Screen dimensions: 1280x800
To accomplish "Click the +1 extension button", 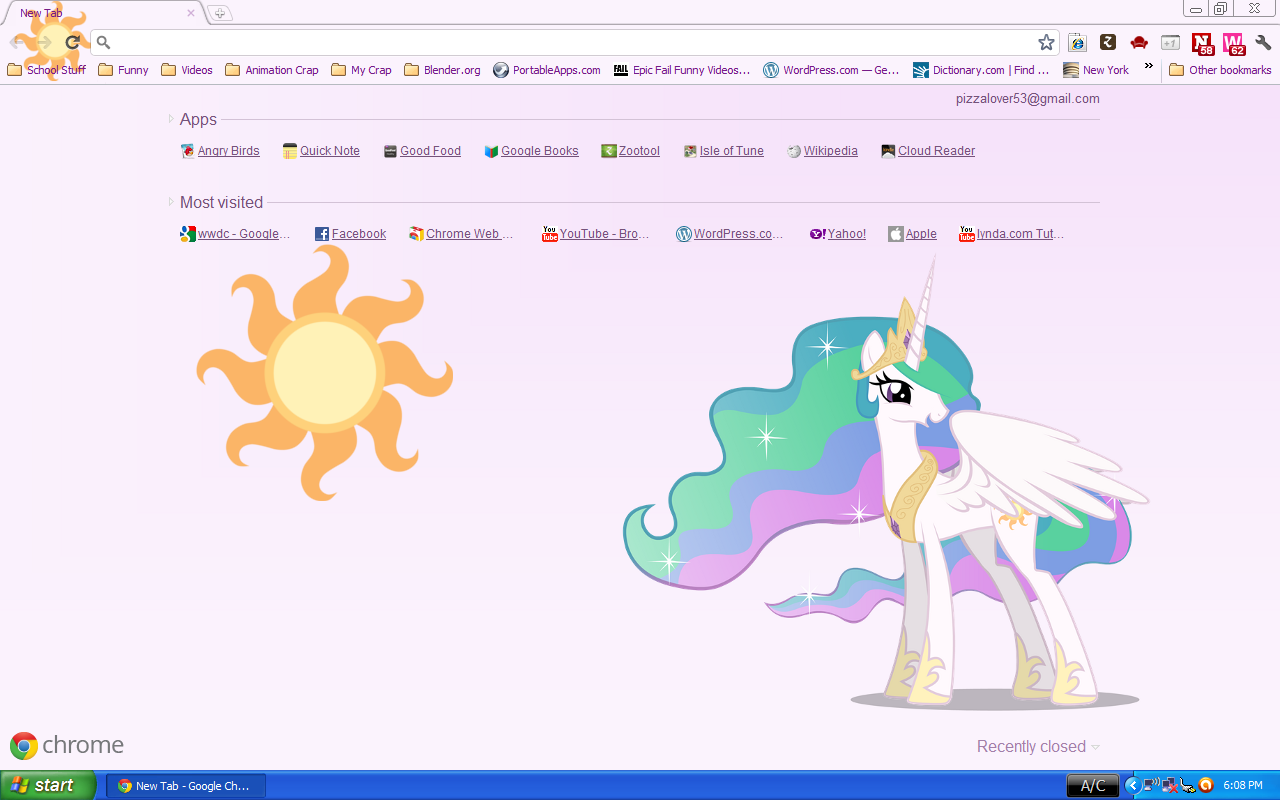I will (1170, 42).
